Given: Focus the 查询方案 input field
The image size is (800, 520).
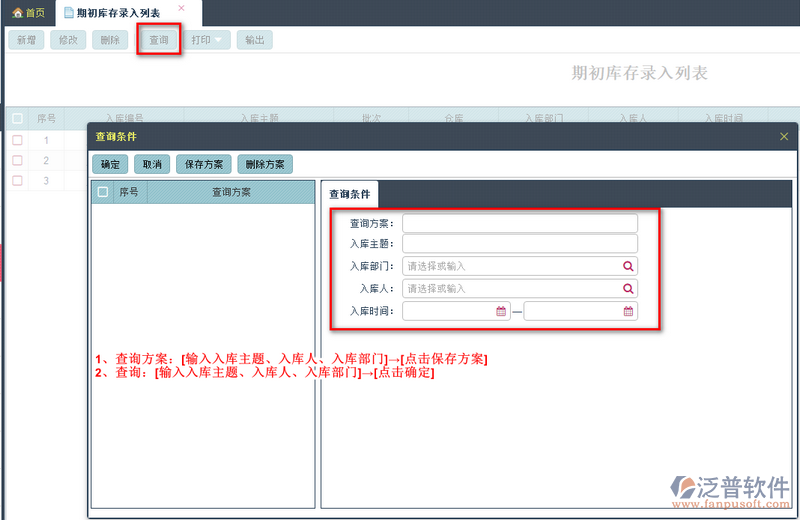Looking at the screenshot, I should pyautogui.click(x=520, y=224).
